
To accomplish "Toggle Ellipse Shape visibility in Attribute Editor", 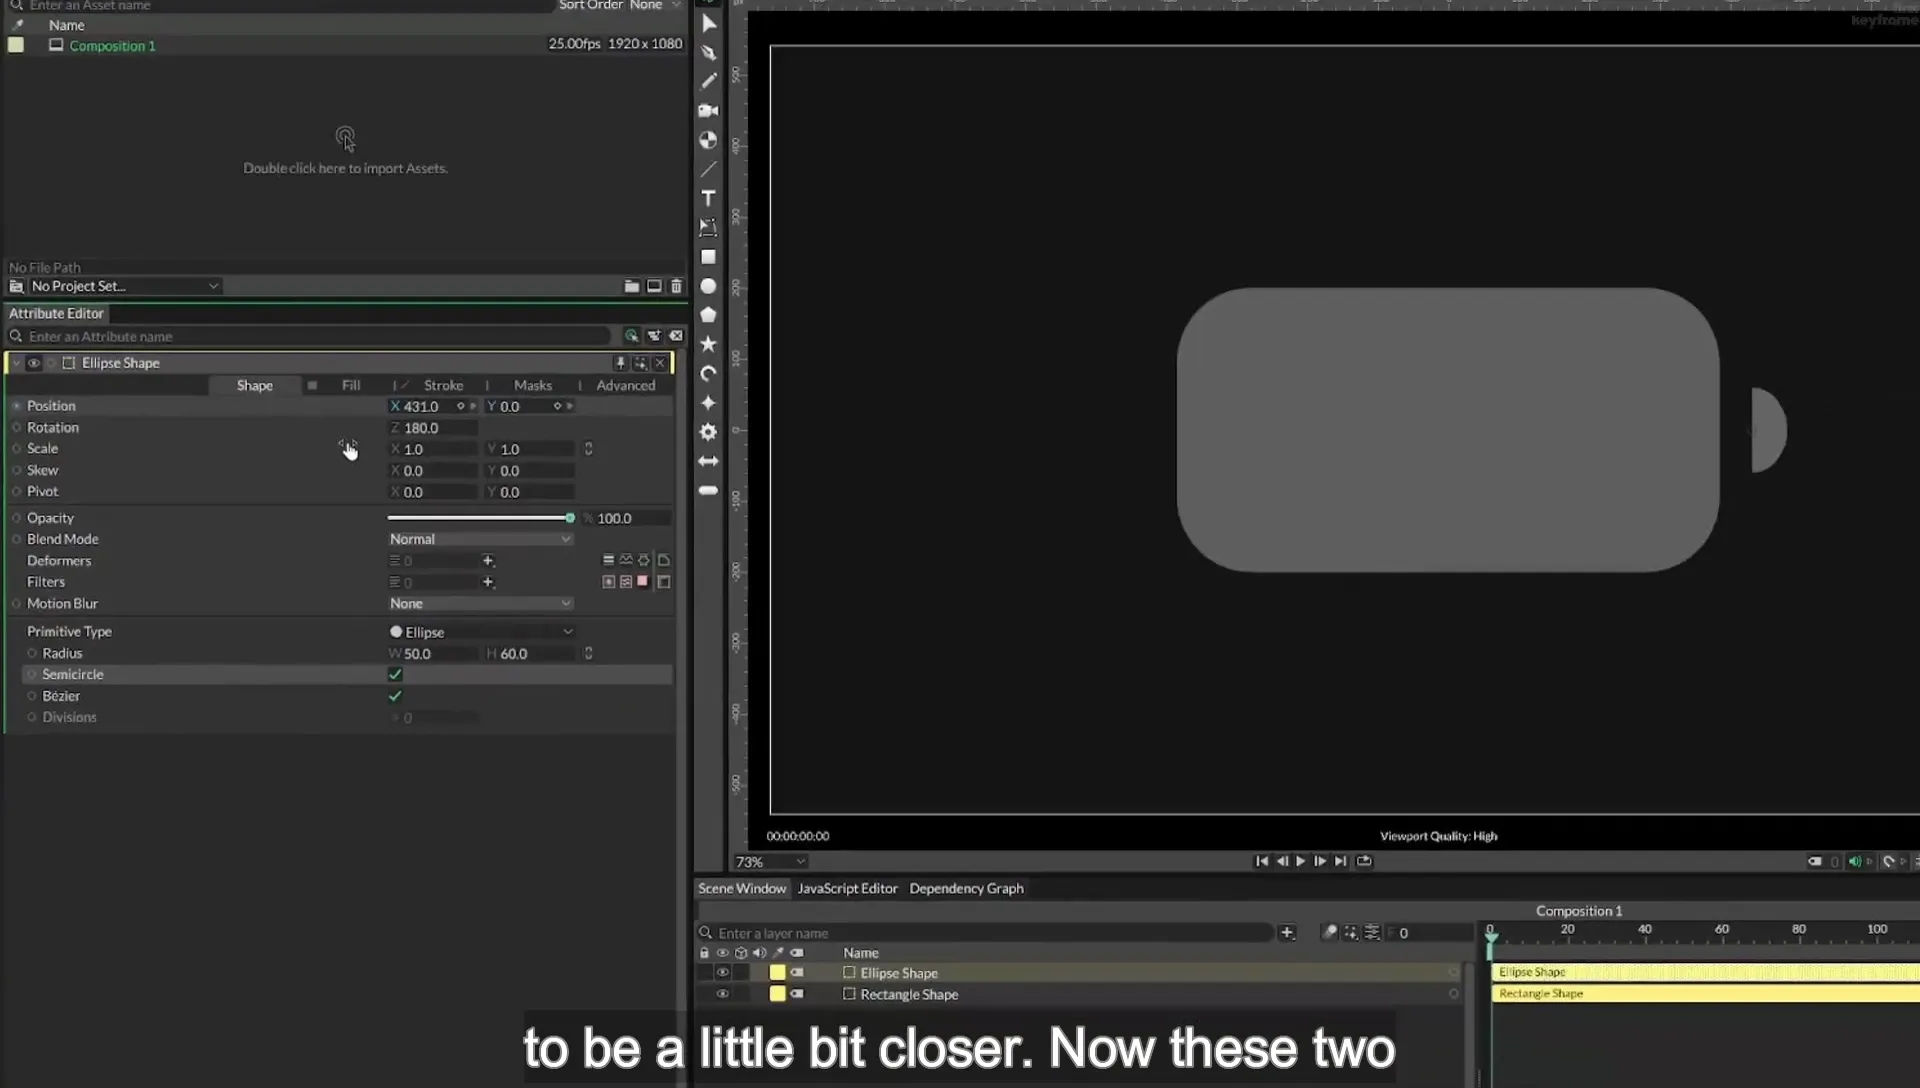I will (x=34, y=363).
